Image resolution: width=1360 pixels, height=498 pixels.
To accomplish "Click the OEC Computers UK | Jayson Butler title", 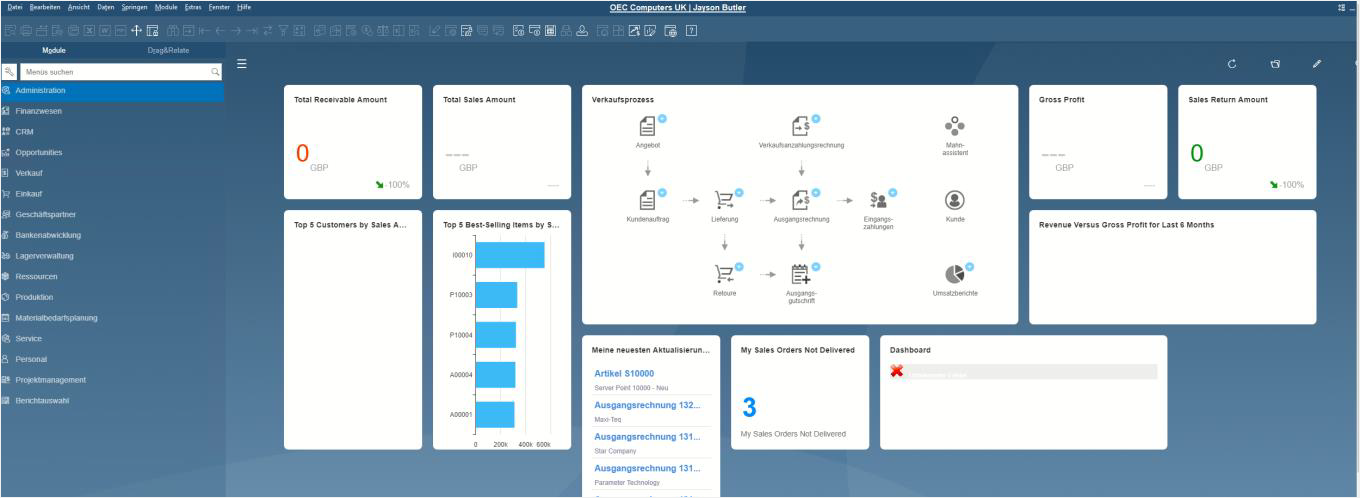I will pos(678,8).
